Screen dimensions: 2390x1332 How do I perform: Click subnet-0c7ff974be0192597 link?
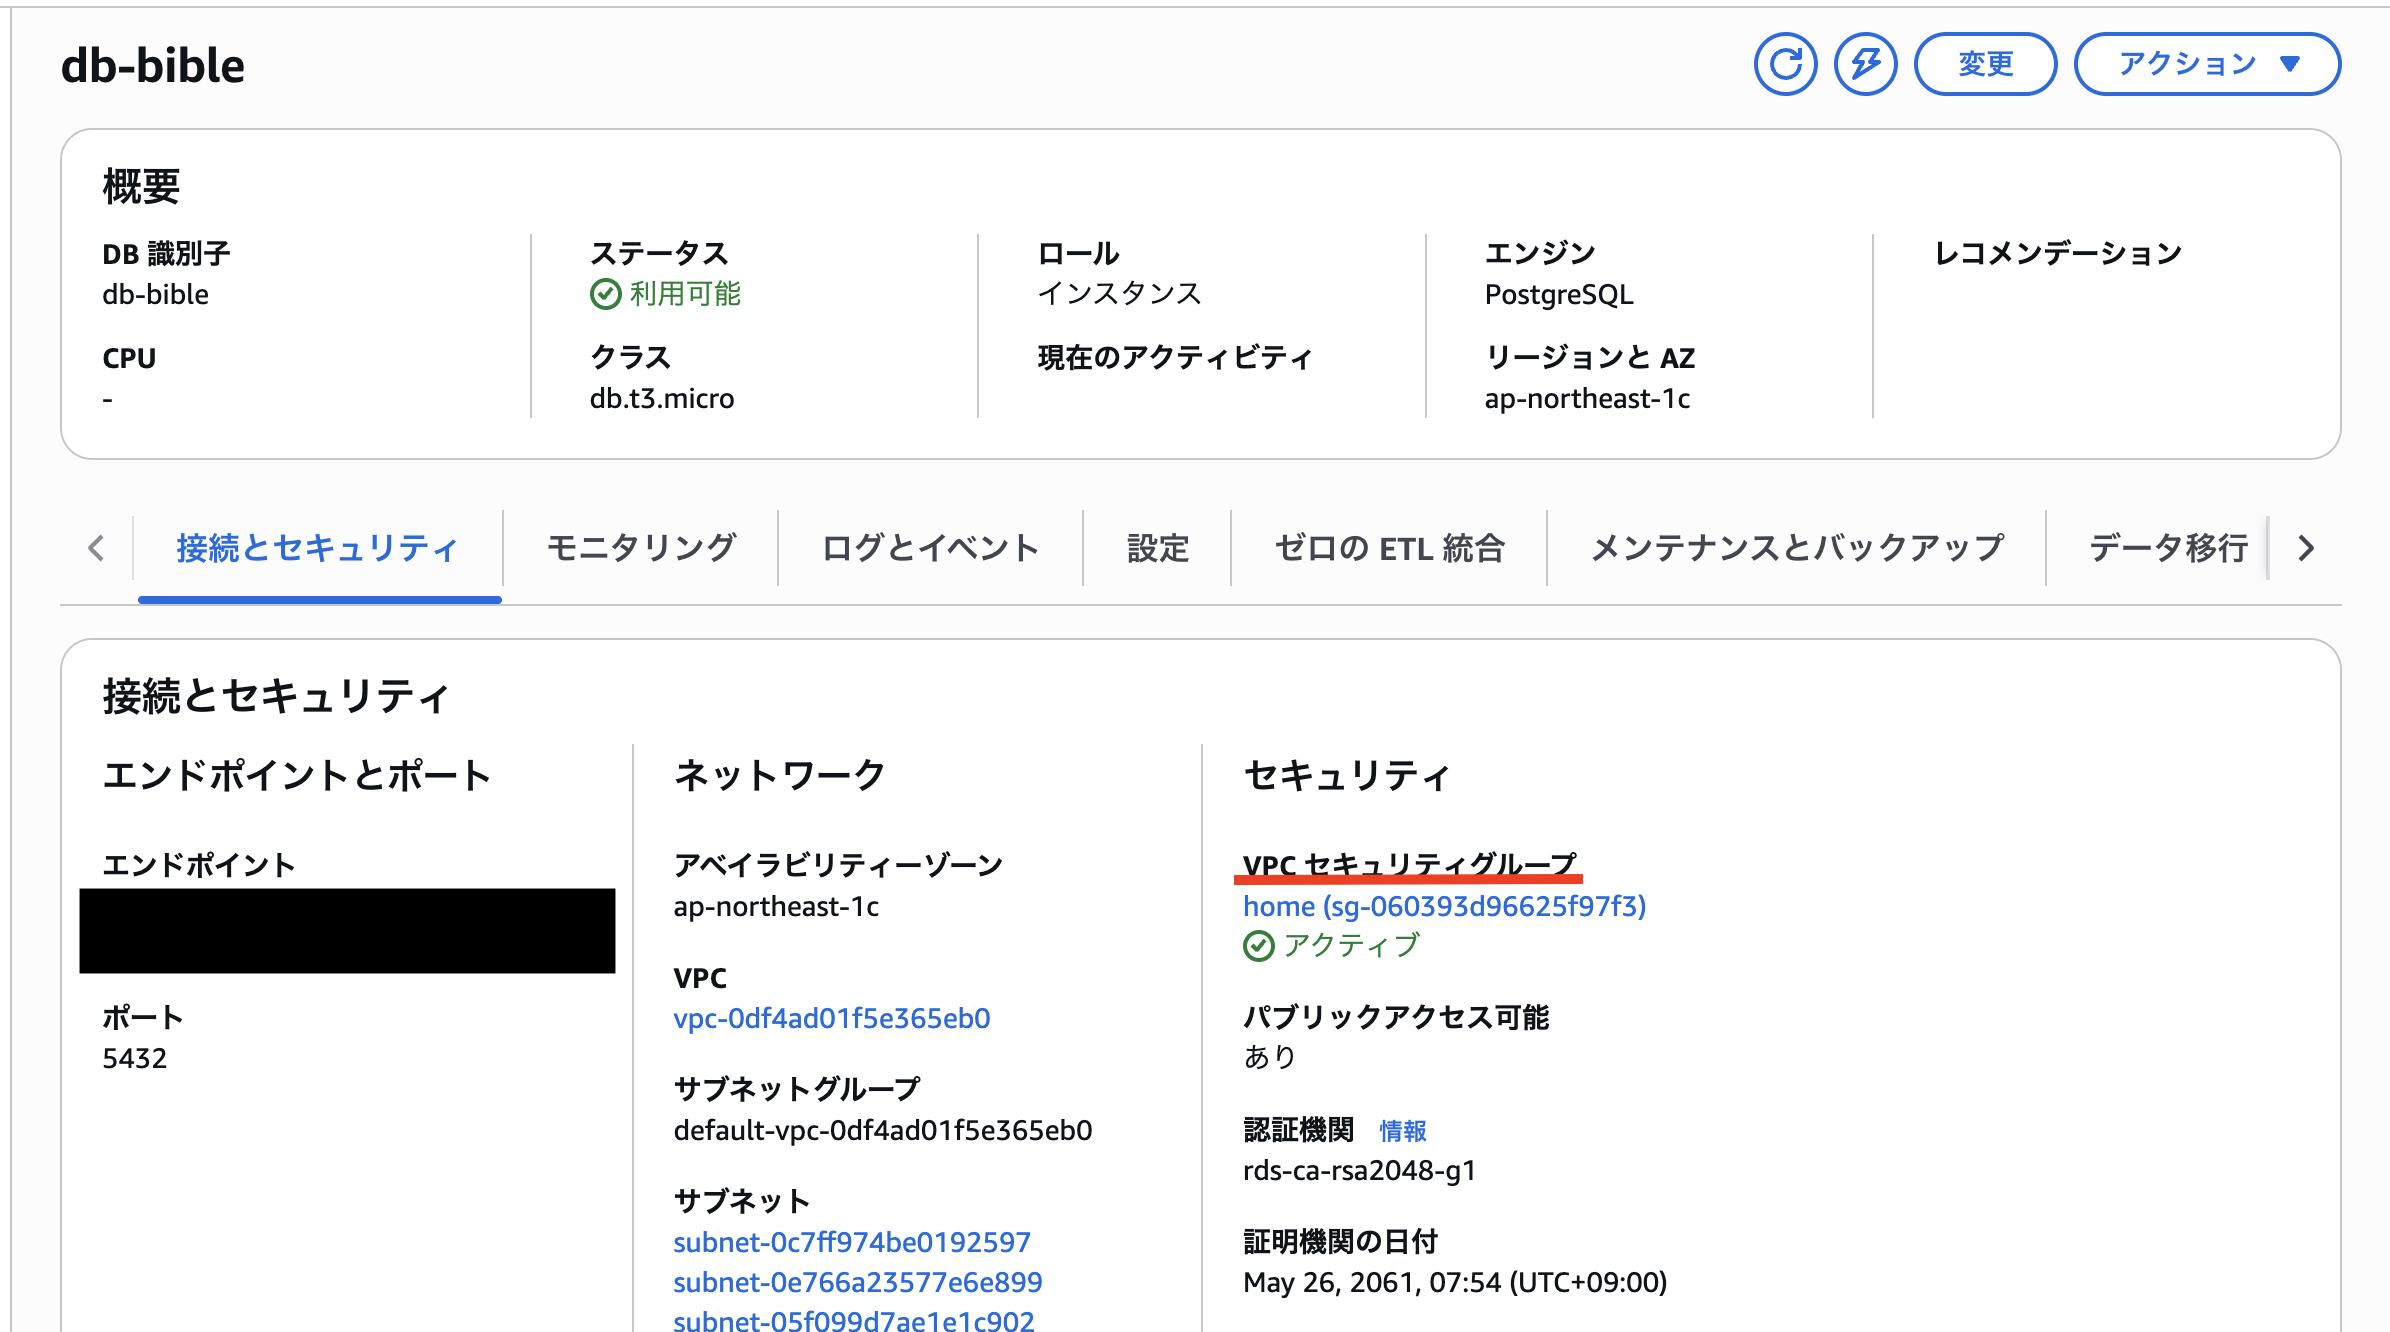pos(852,1241)
